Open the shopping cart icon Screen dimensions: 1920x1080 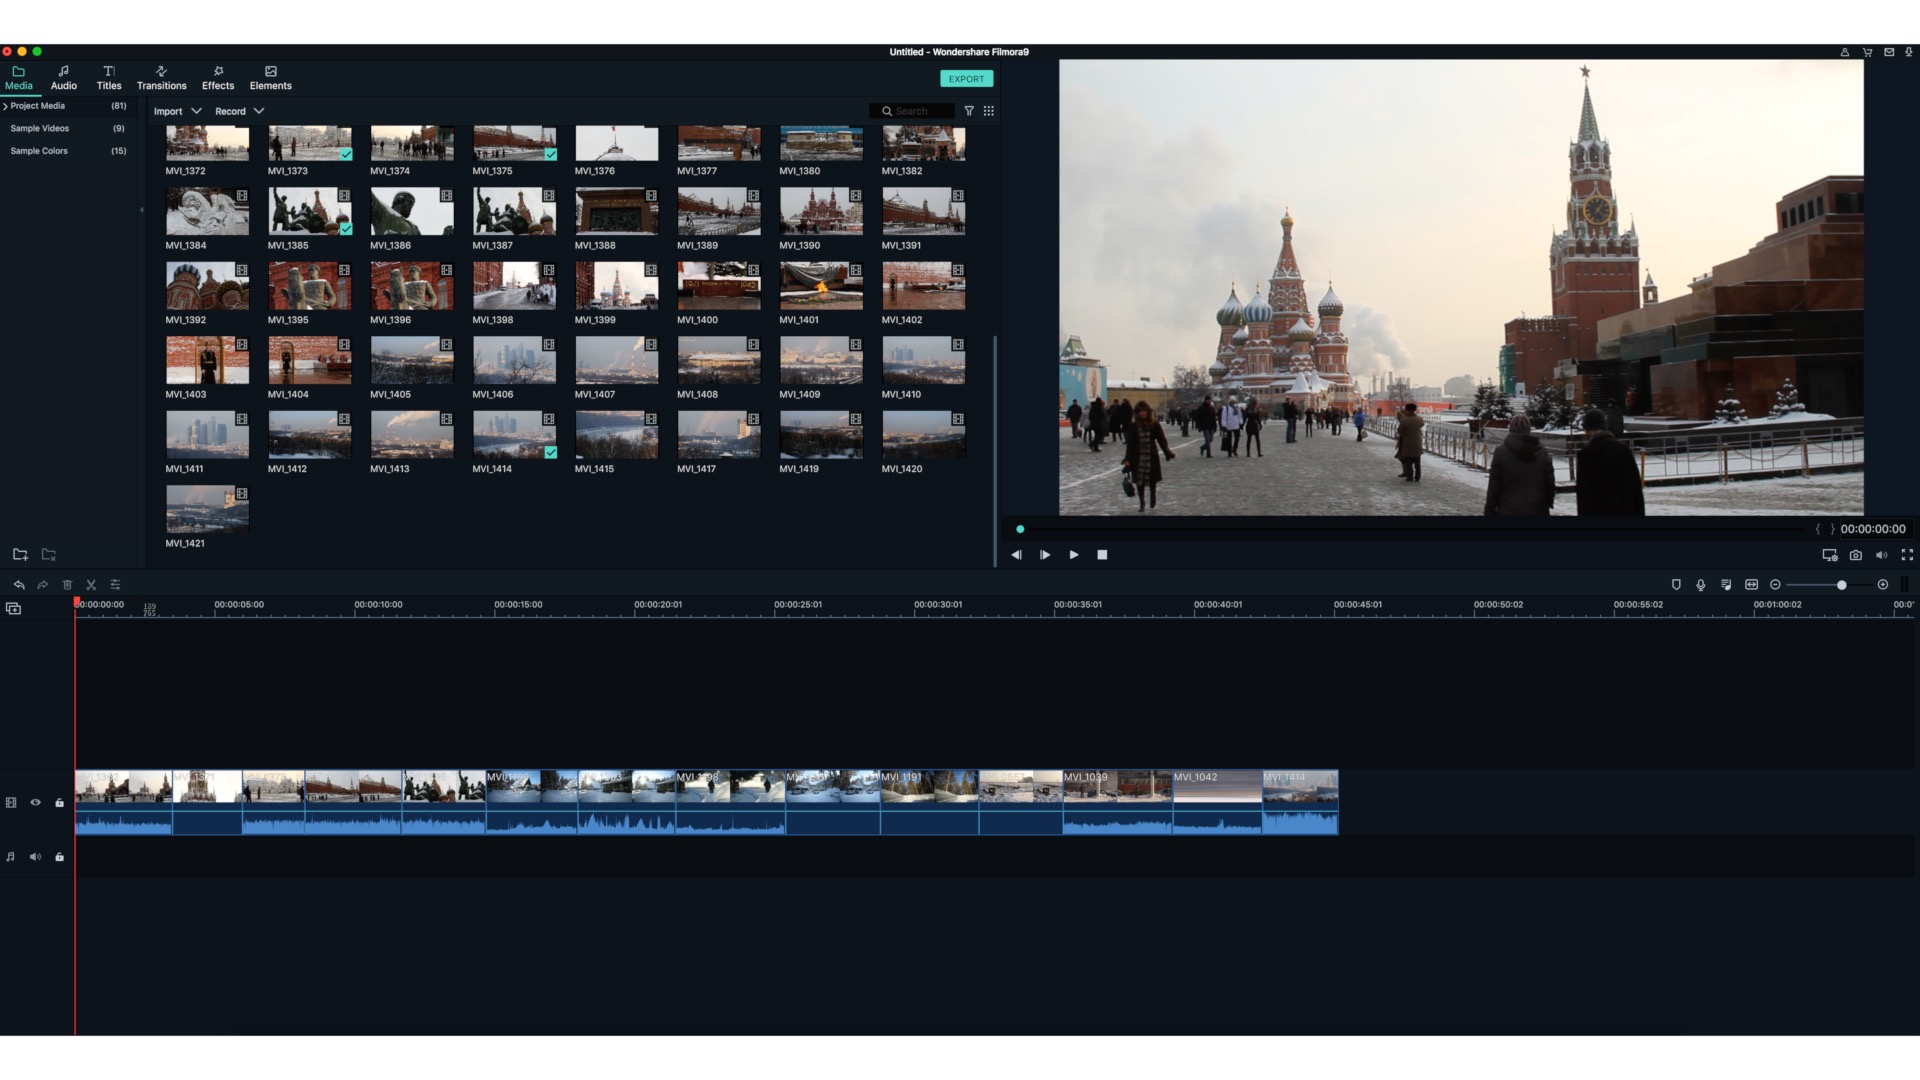[1867, 52]
